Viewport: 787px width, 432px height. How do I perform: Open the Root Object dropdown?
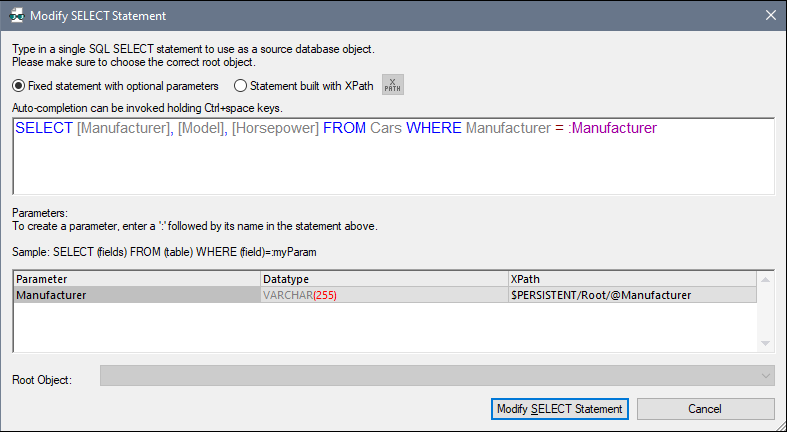coord(766,376)
